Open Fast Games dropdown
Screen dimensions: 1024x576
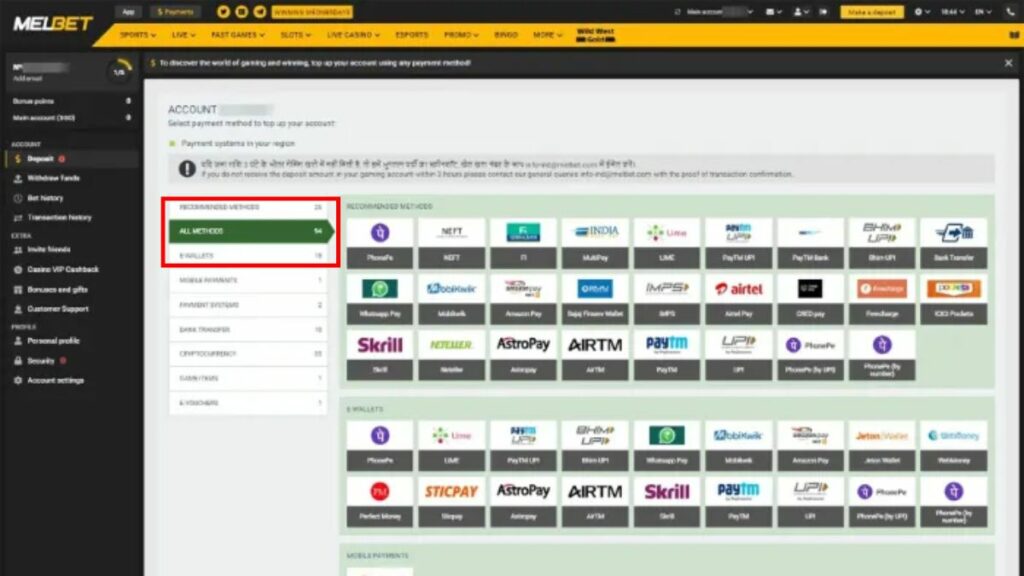[x=238, y=35]
